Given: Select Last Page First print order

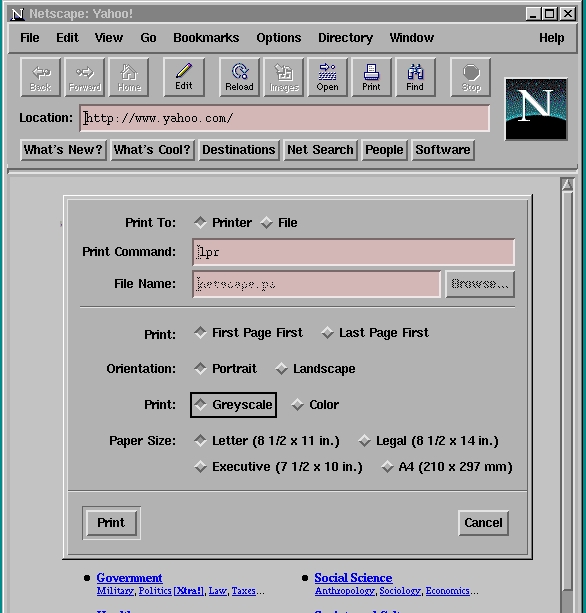Looking at the screenshot, I should [375, 333].
